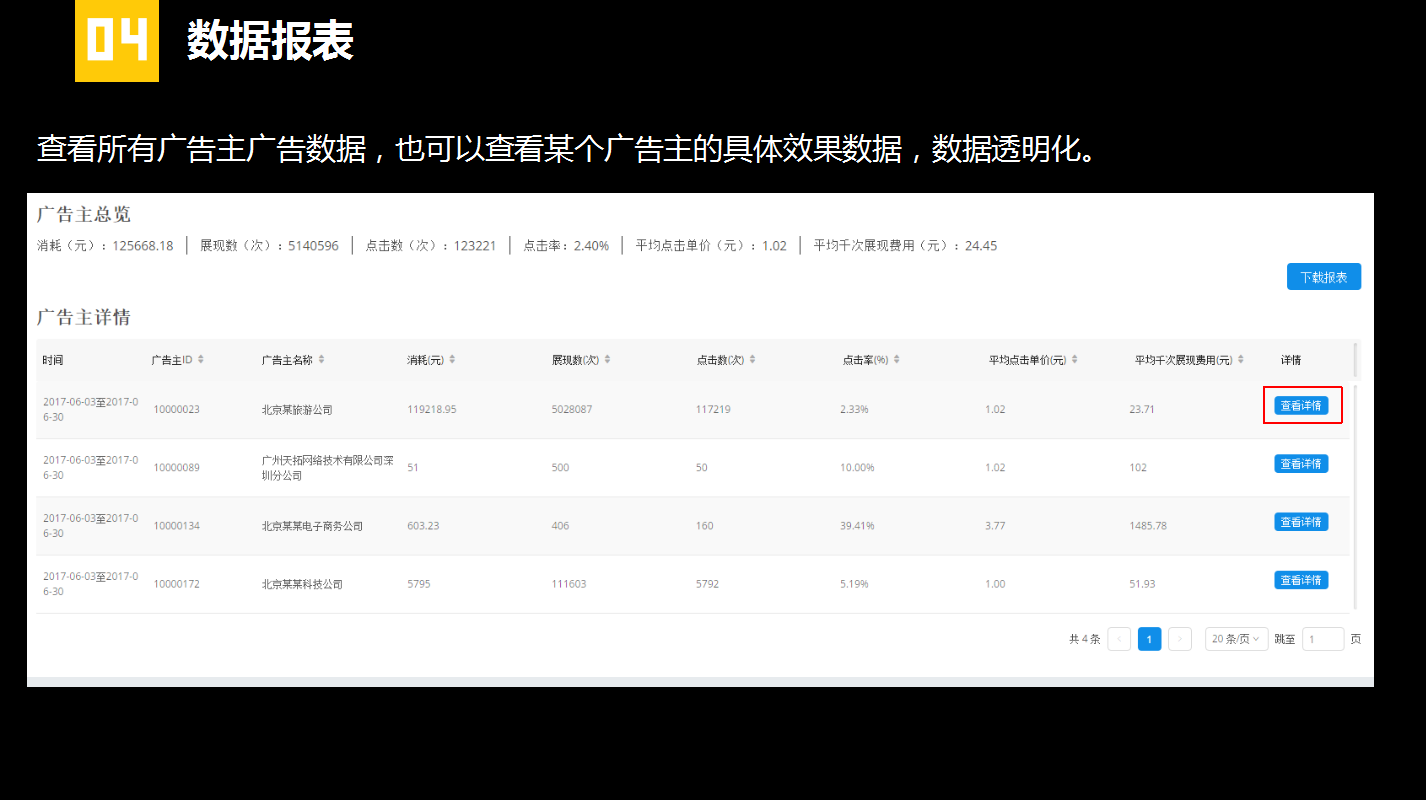The width and height of the screenshot is (1426, 800).
Task: Sort by 平均千次展现费用(元) column arrows
Action: pos(1241,359)
